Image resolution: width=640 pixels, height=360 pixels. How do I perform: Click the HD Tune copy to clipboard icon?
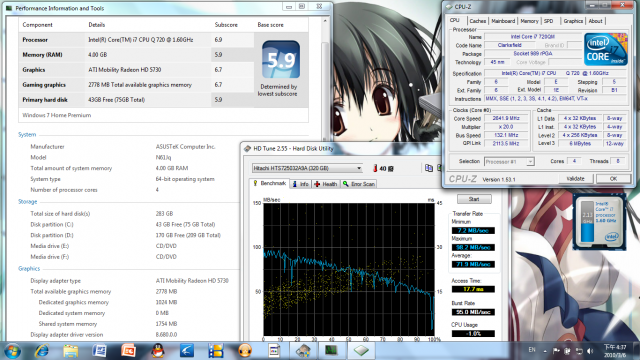[429, 168]
